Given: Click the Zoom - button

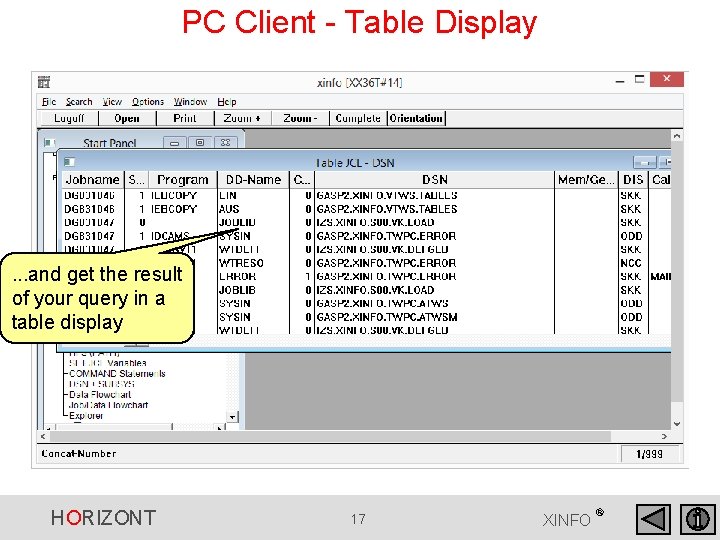Looking at the screenshot, I should point(300,118).
